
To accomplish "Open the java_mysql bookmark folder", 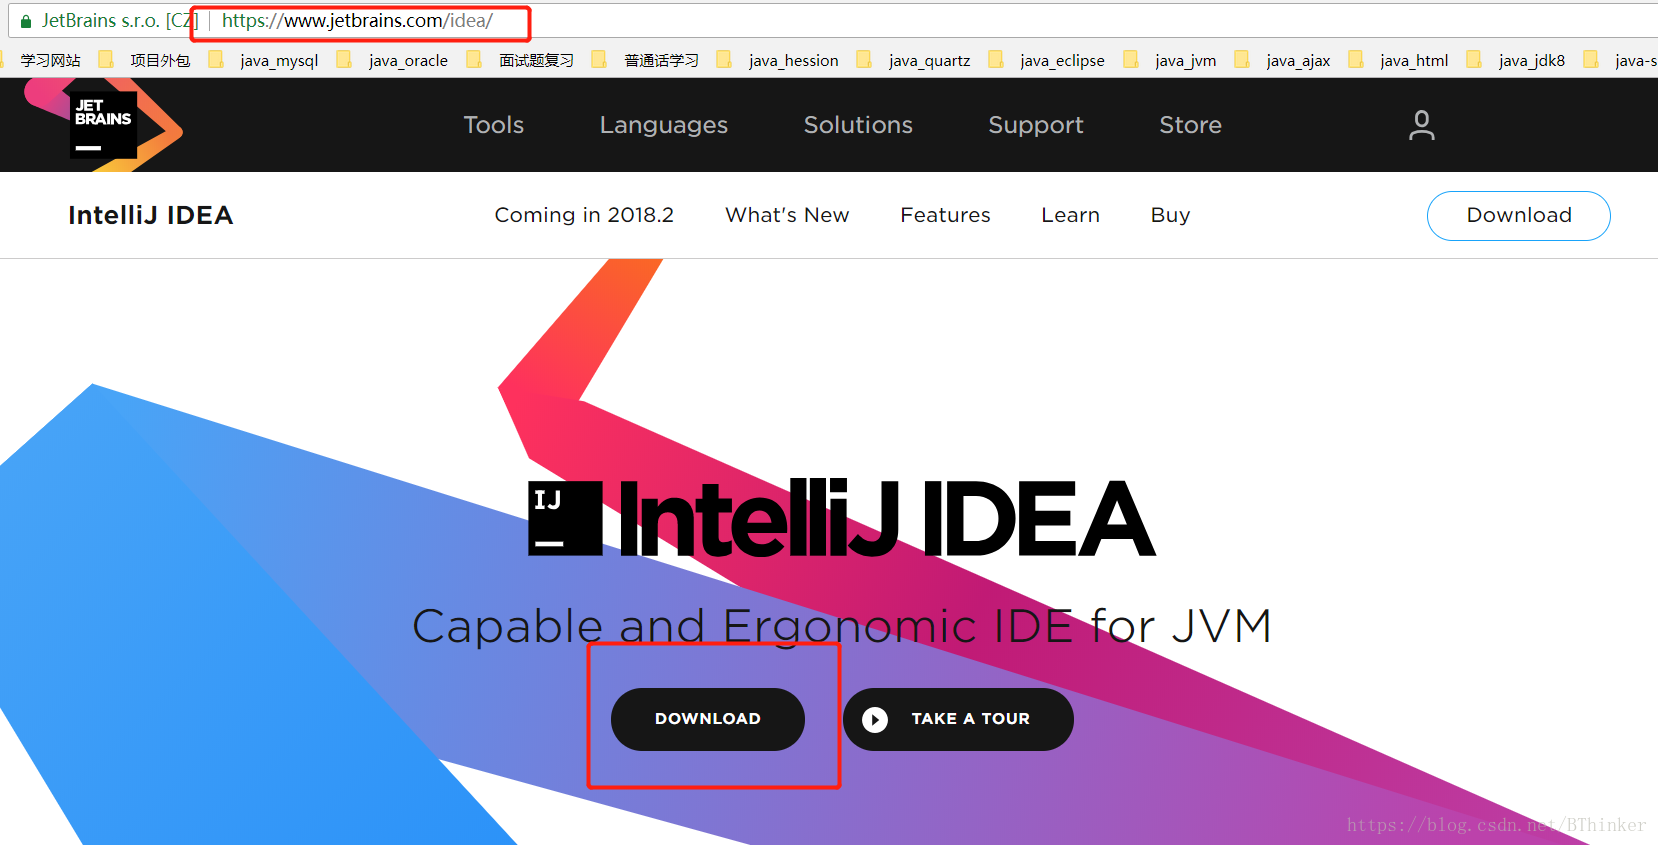I will point(264,60).
